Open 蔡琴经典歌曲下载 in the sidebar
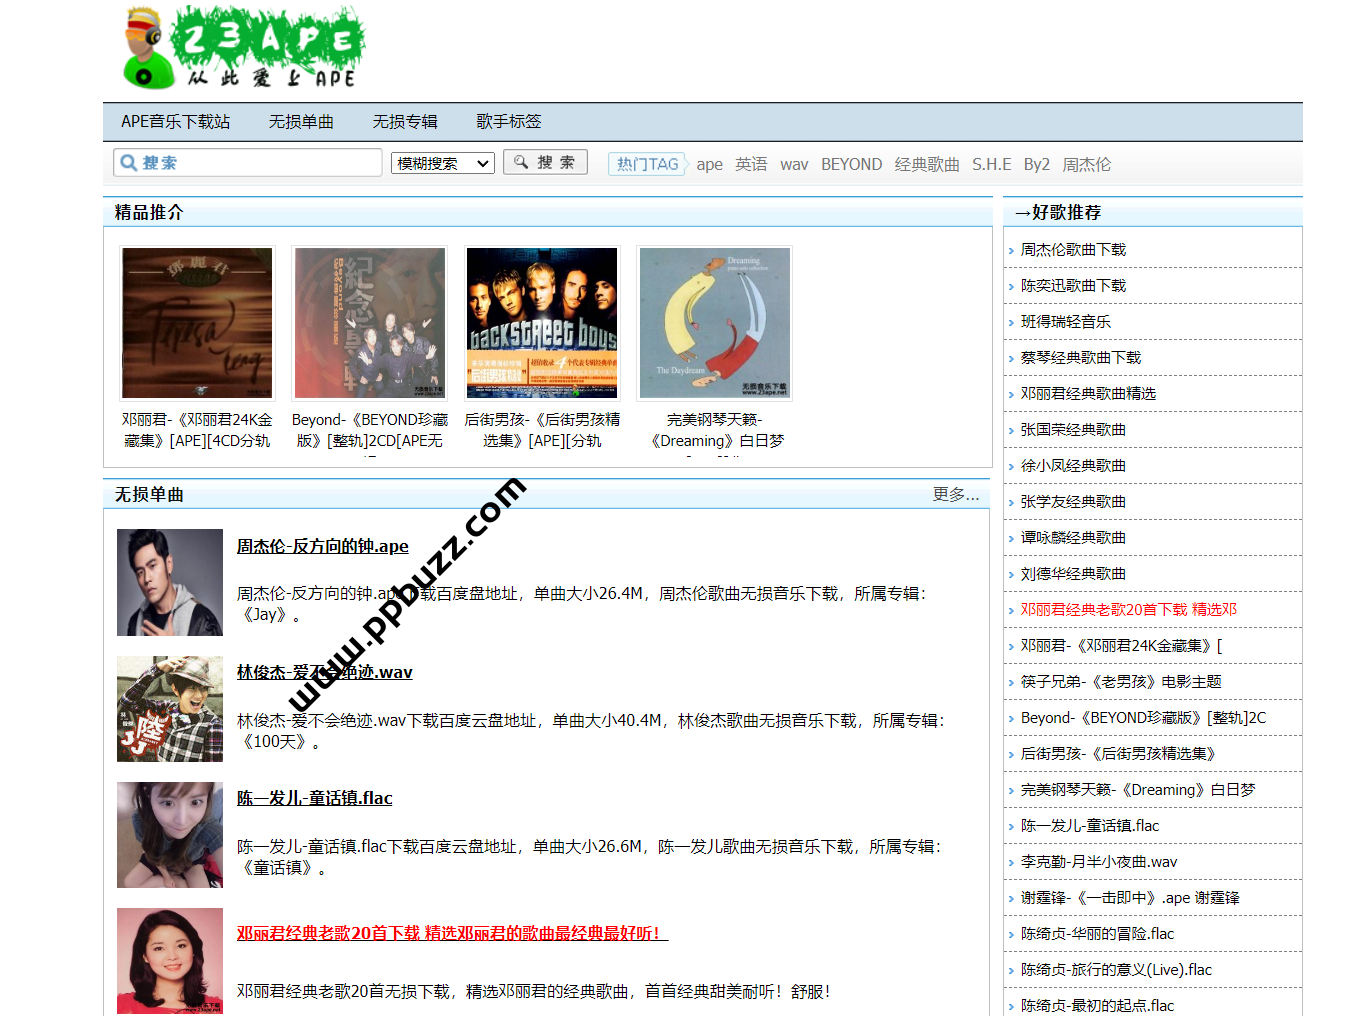The width and height of the screenshot is (1366, 1016). tap(1081, 358)
